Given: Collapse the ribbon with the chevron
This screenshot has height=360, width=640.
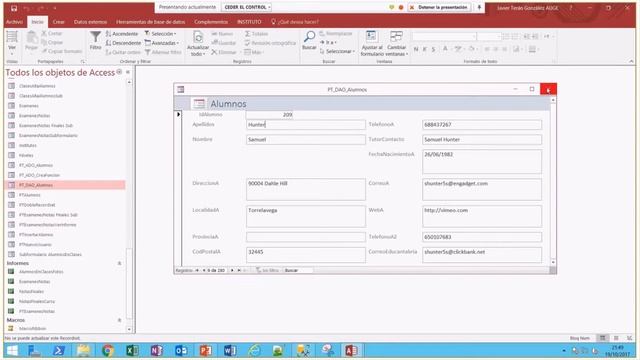Looking at the screenshot, I should pos(631,61).
